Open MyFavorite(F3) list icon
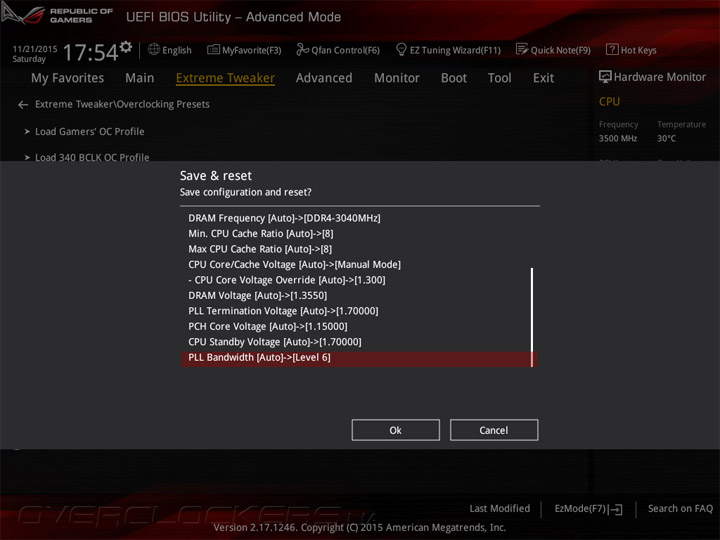Screen dimensions: 720x540 pos(213,50)
